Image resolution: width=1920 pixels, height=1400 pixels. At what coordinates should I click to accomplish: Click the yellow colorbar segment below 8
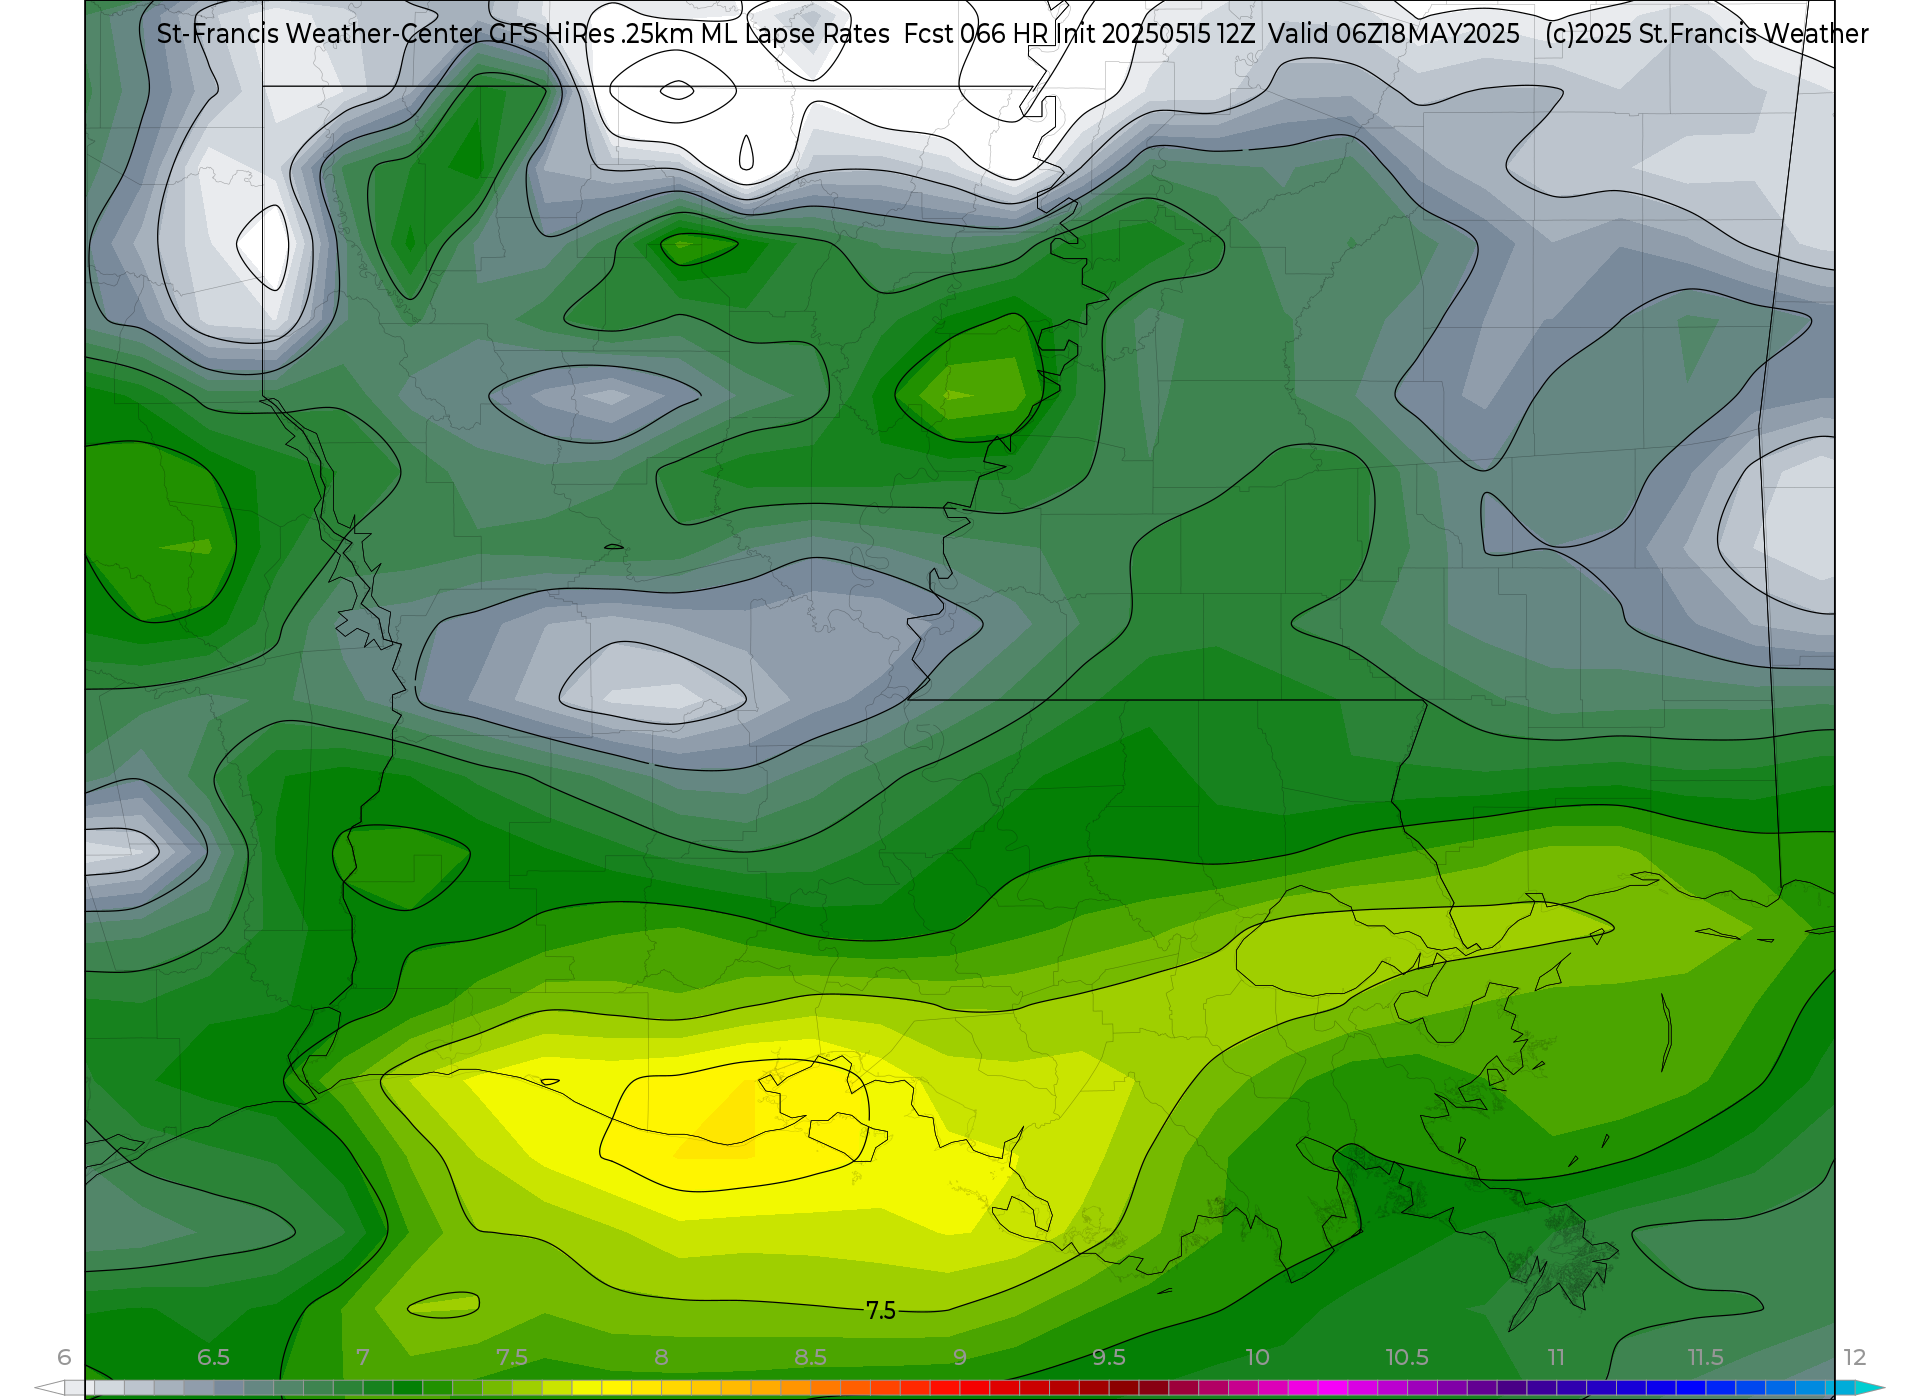647,1388
